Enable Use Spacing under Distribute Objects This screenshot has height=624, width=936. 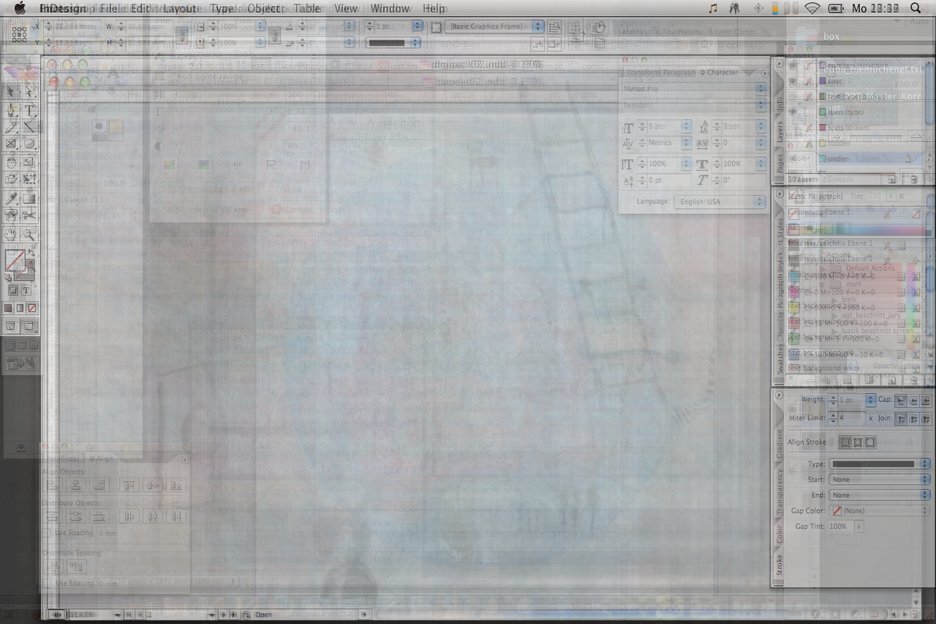(48, 533)
